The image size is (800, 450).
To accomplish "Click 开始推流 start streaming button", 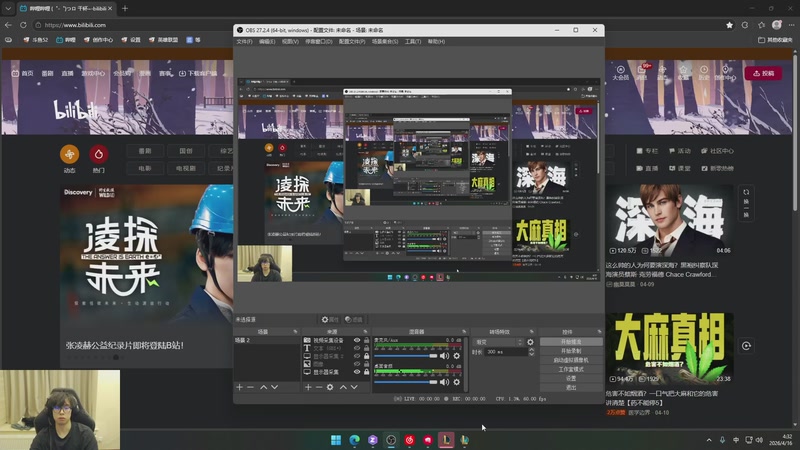I will pyautogui.click(x=571, y=342).
